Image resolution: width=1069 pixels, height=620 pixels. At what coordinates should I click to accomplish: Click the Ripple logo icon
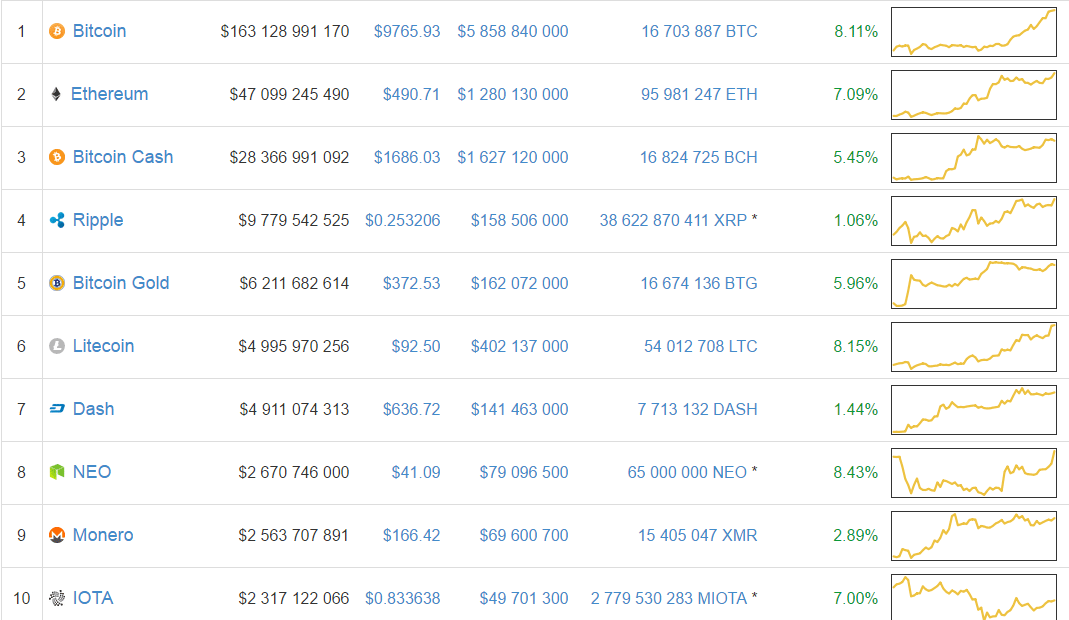pos(57,220)
